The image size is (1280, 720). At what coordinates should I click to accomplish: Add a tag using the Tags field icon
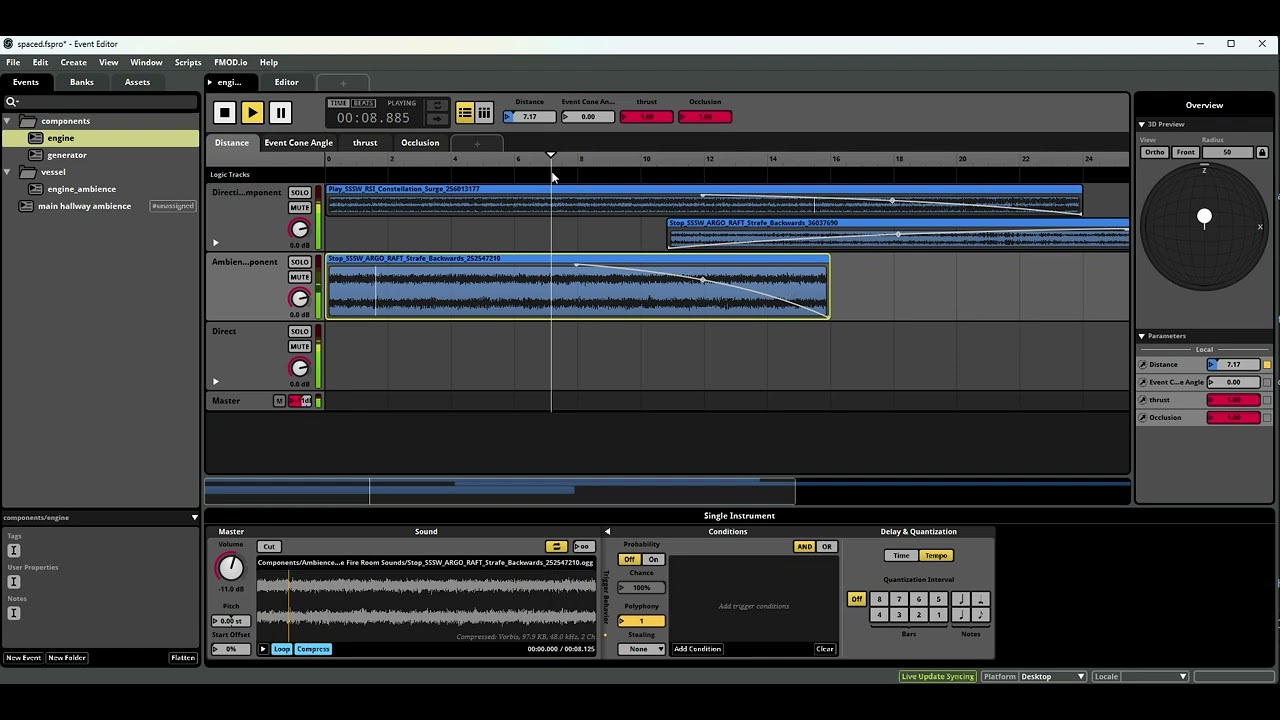click(x=14, y=550)
